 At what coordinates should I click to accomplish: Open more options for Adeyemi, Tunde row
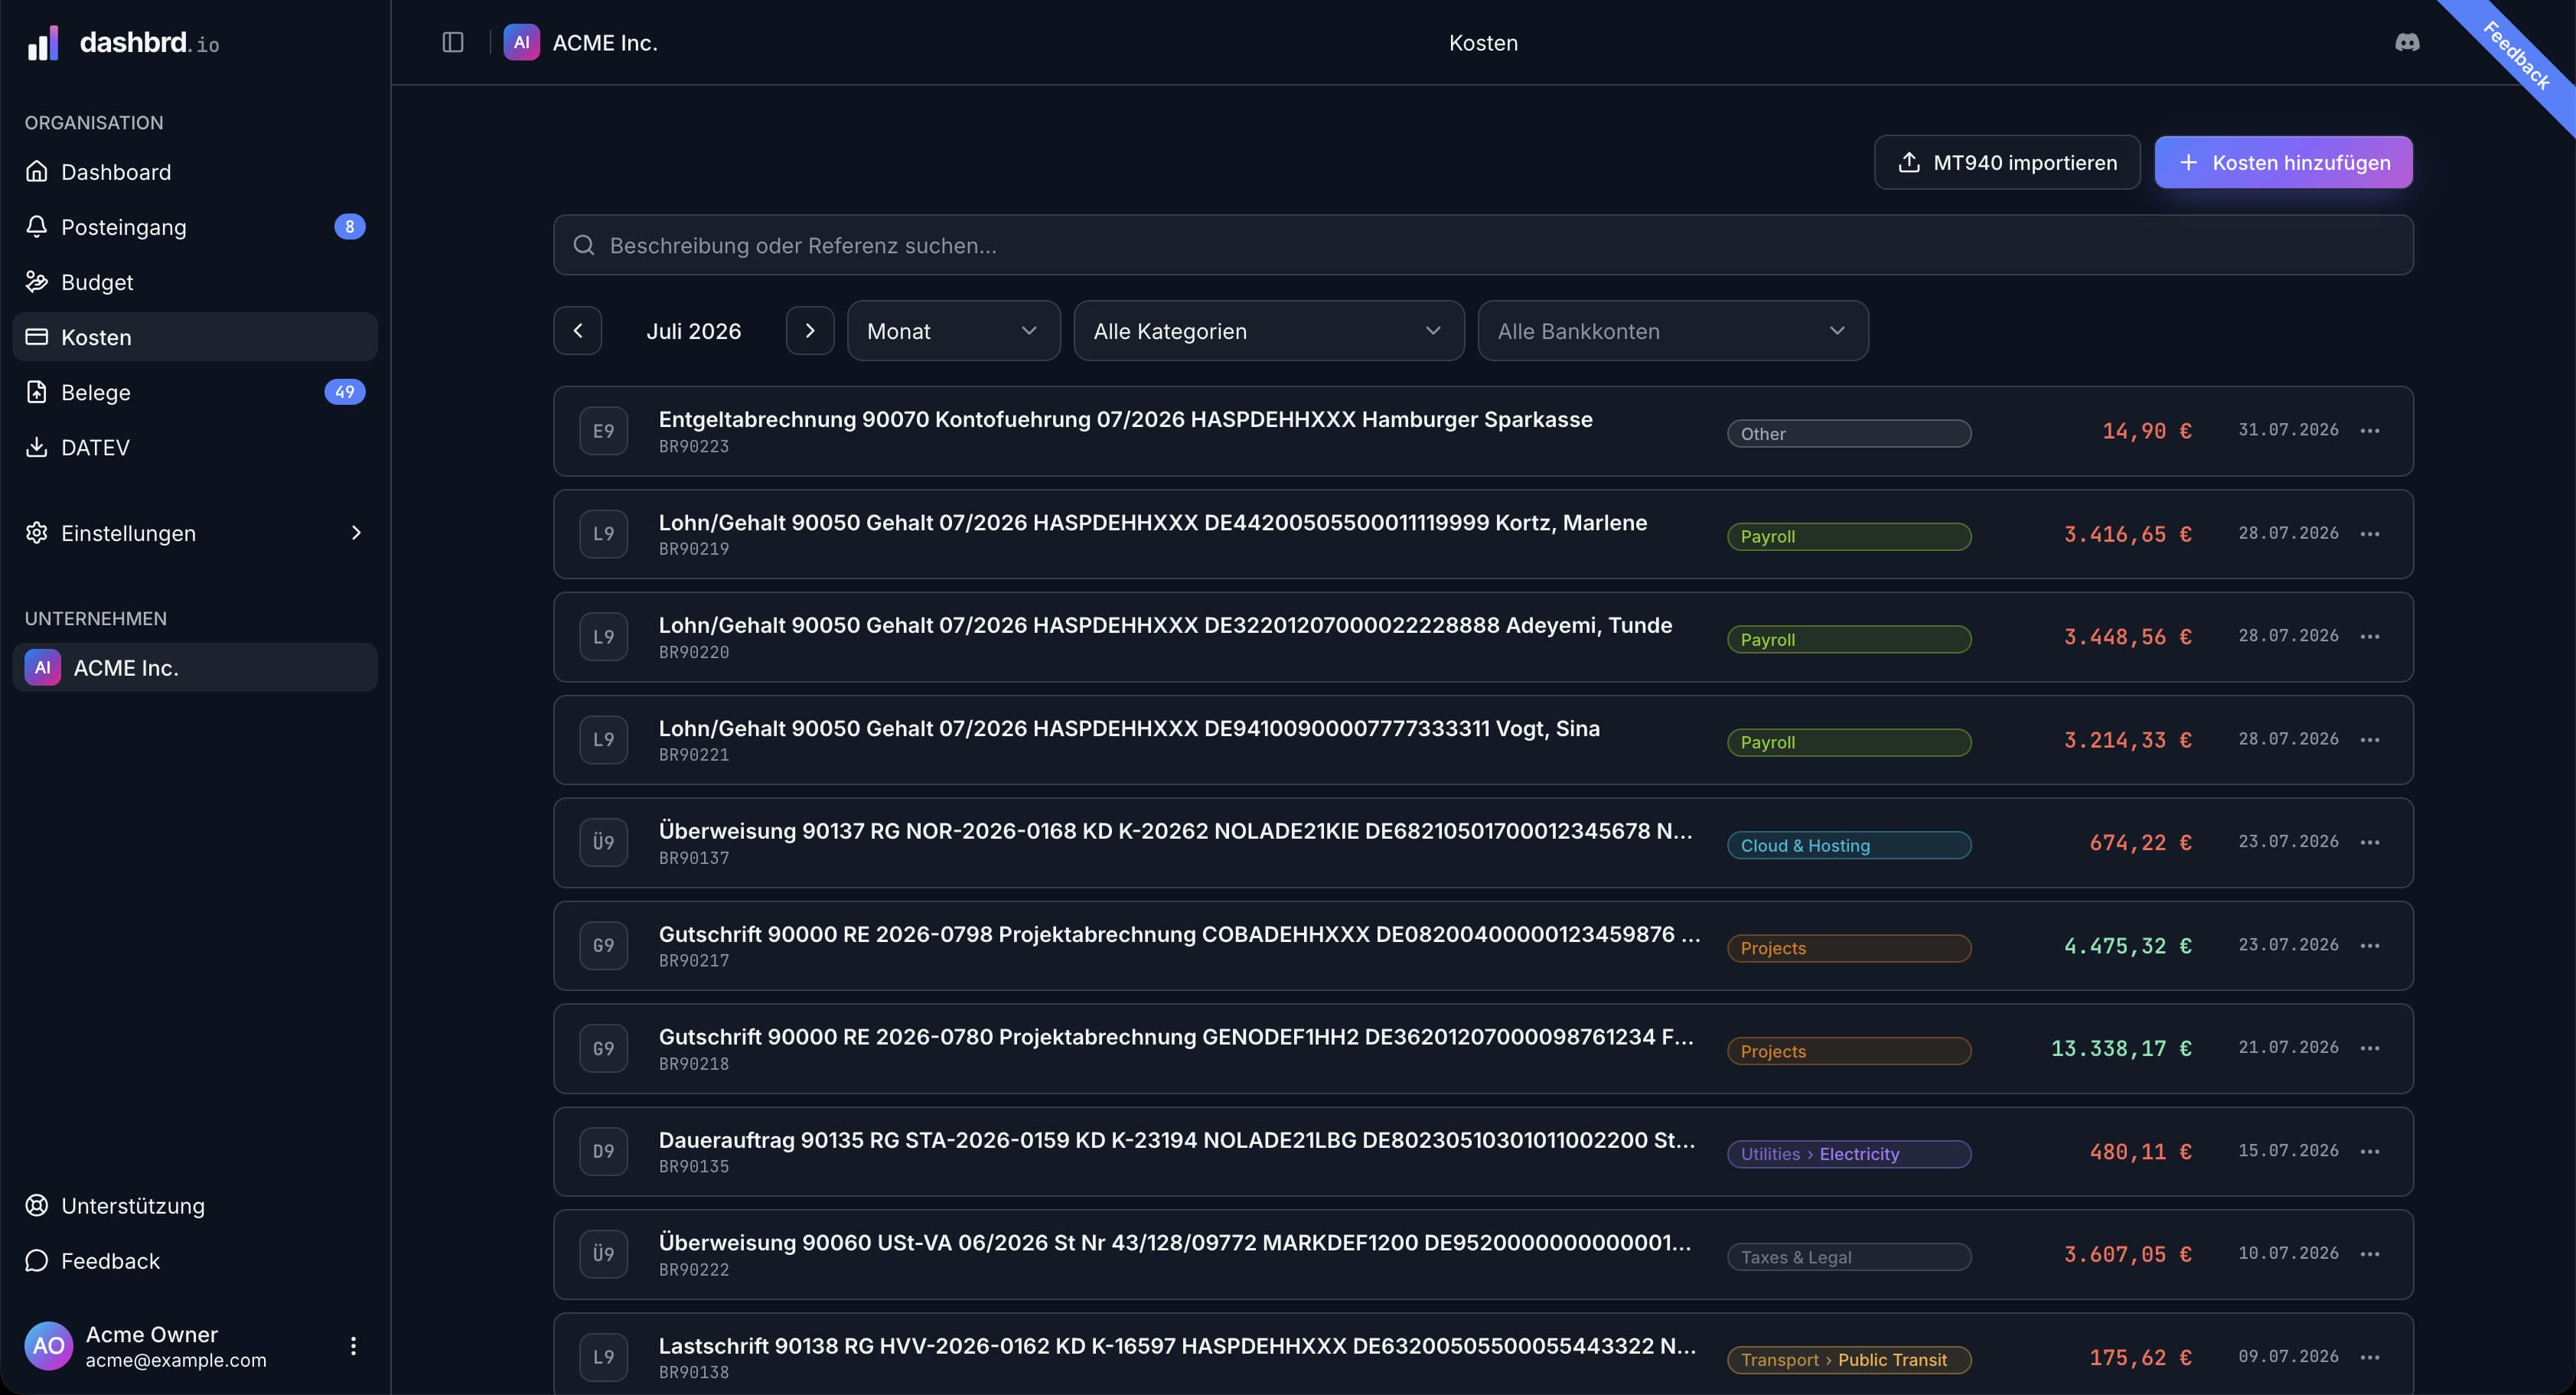[x=2370, y=637]
